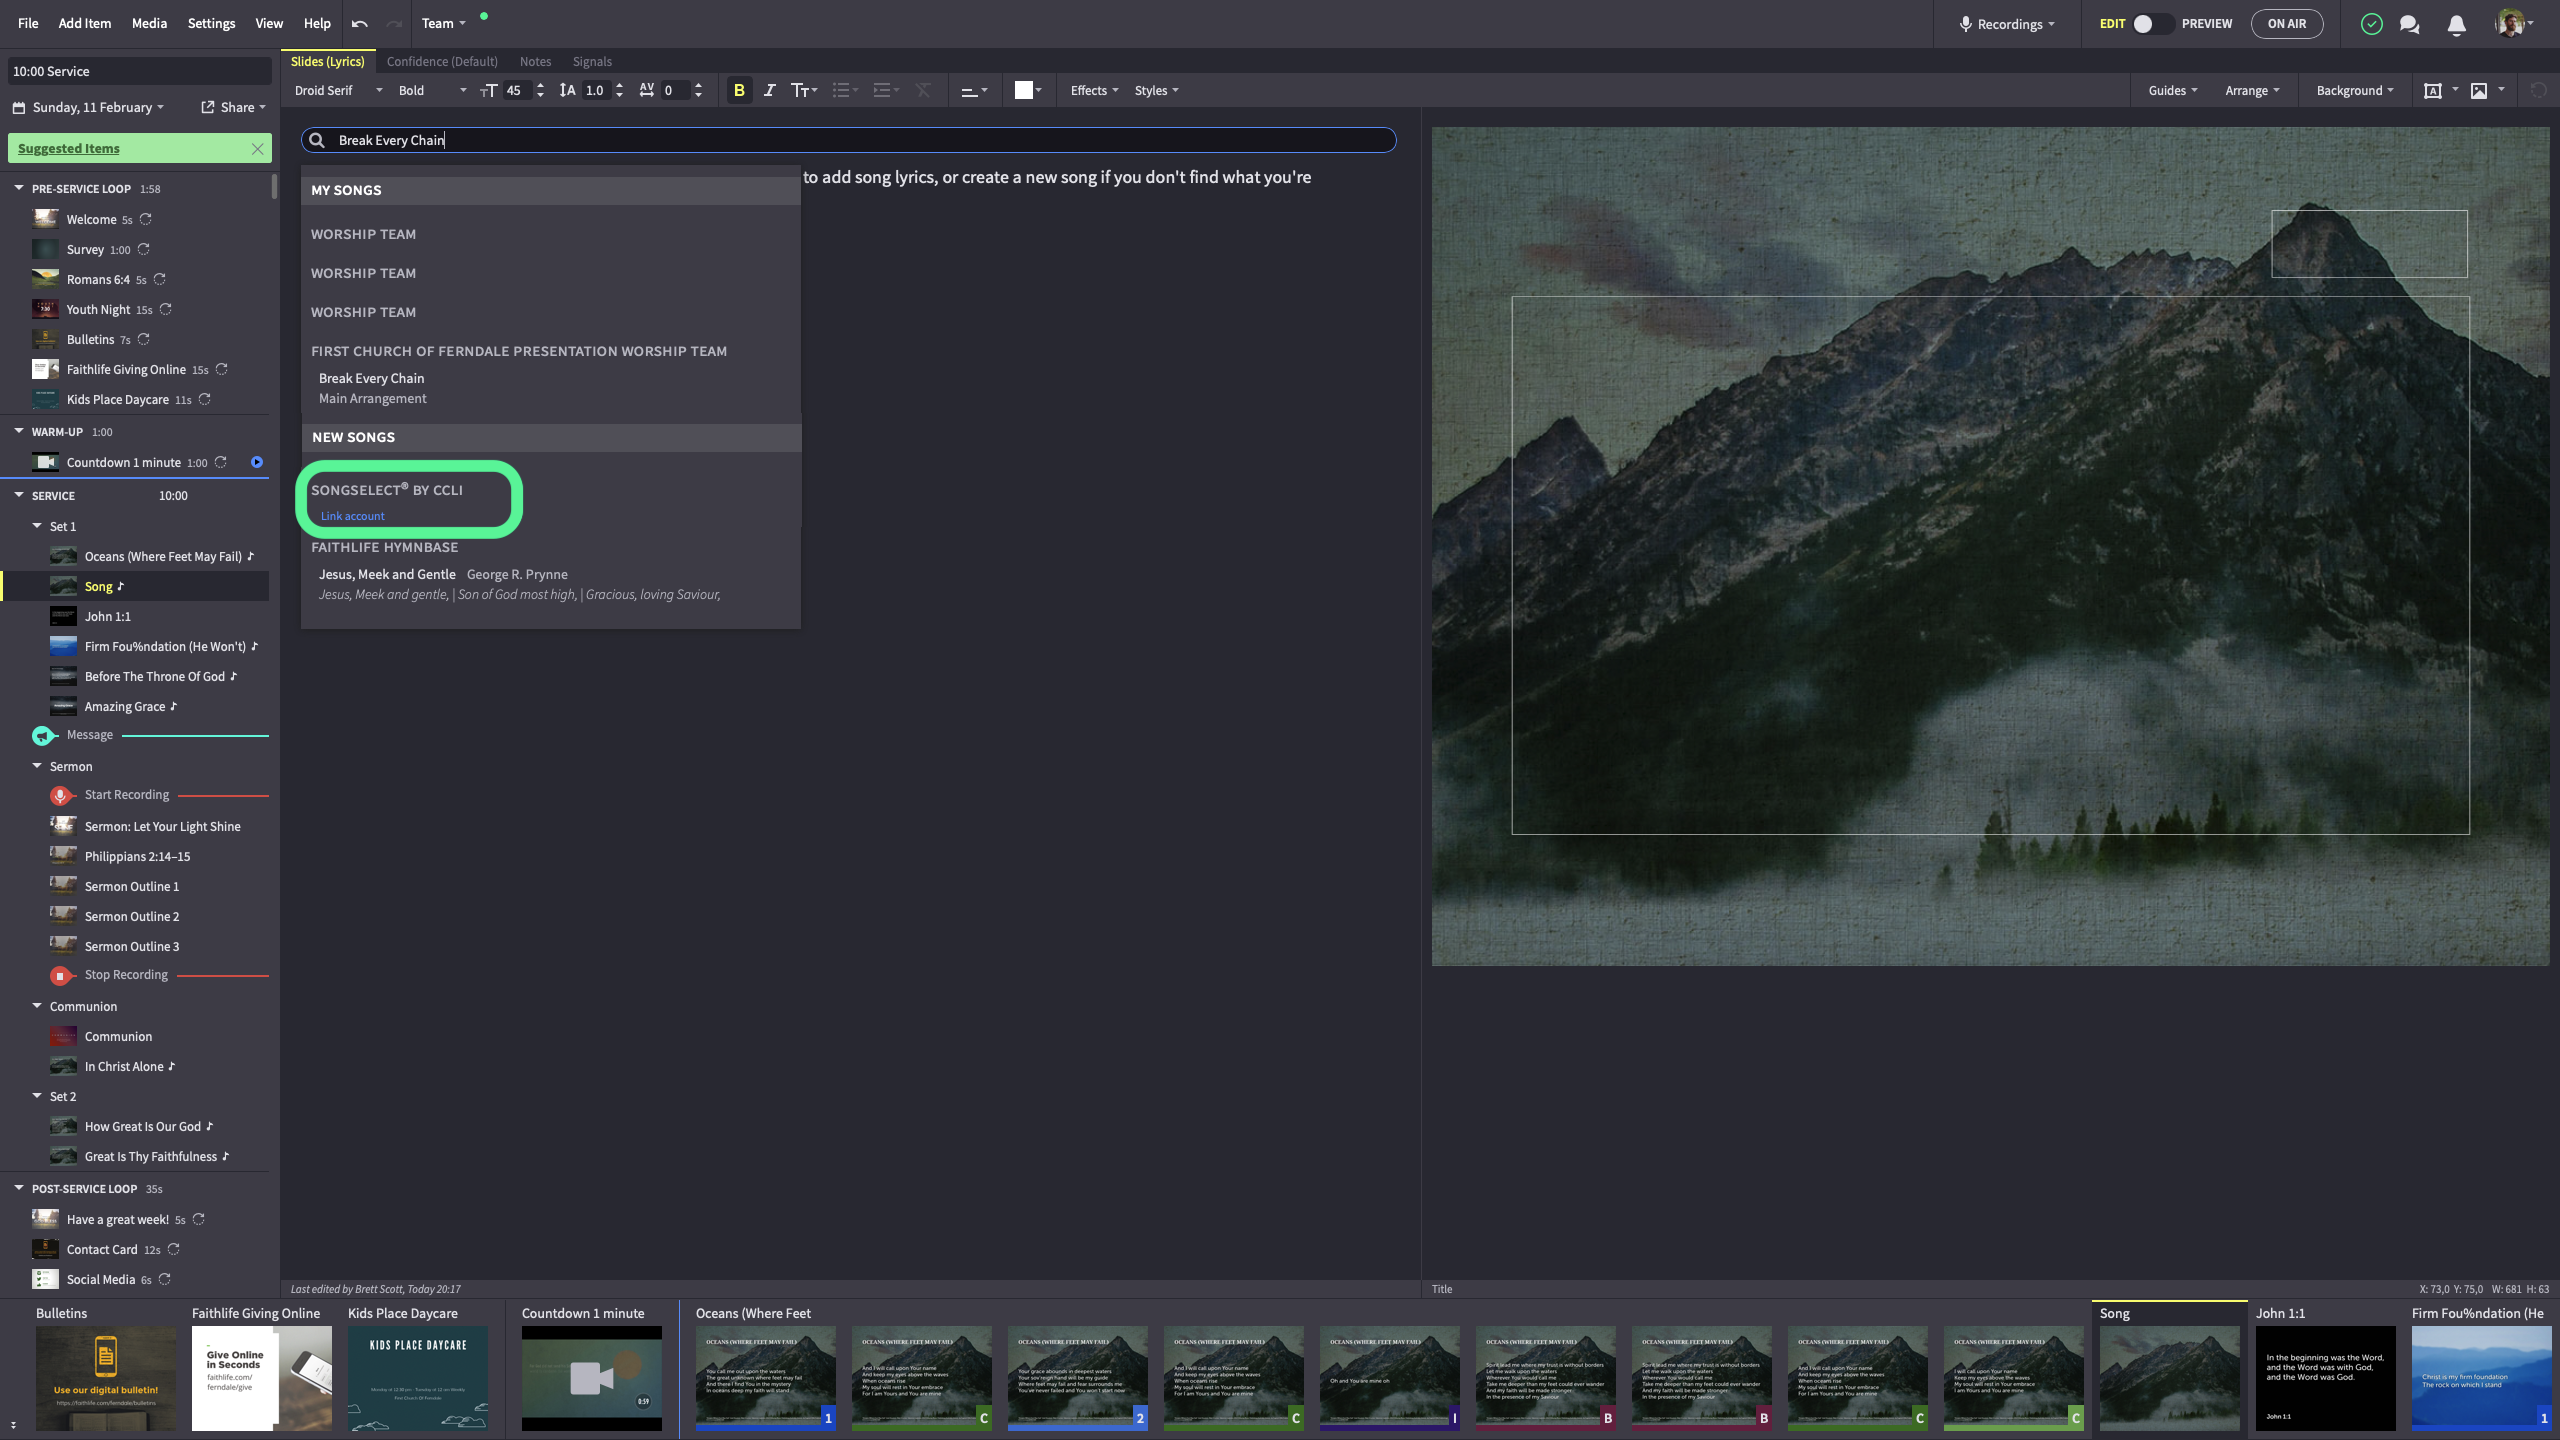This screenshot has height=1440, width=2560.
Task: Open the notifications bell
Action: (x=2456, y=24)
